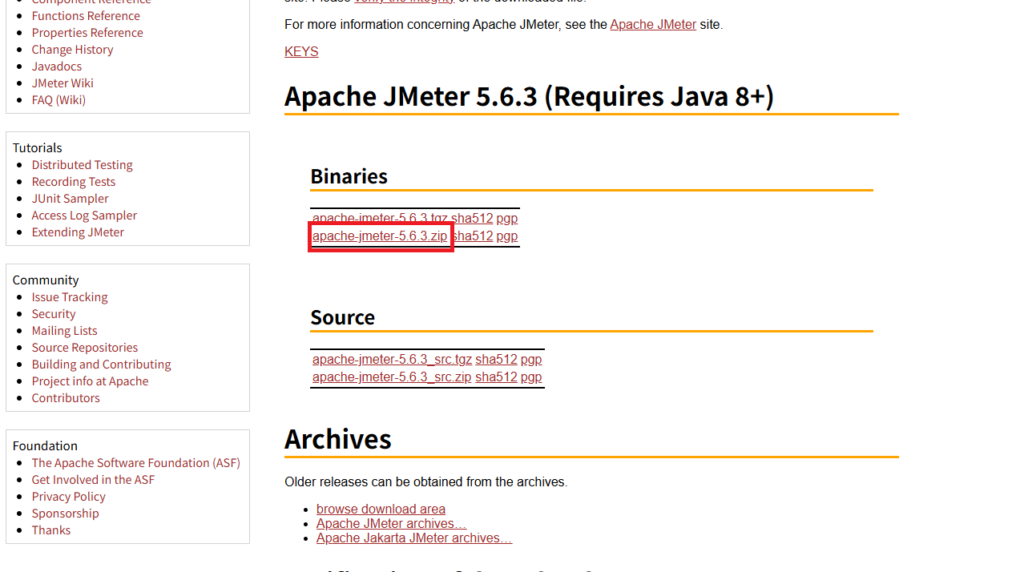Screen dimensions: 1024x572
Task: Open the Security community link
Action: pyautogui.click(x=54, y=314)
